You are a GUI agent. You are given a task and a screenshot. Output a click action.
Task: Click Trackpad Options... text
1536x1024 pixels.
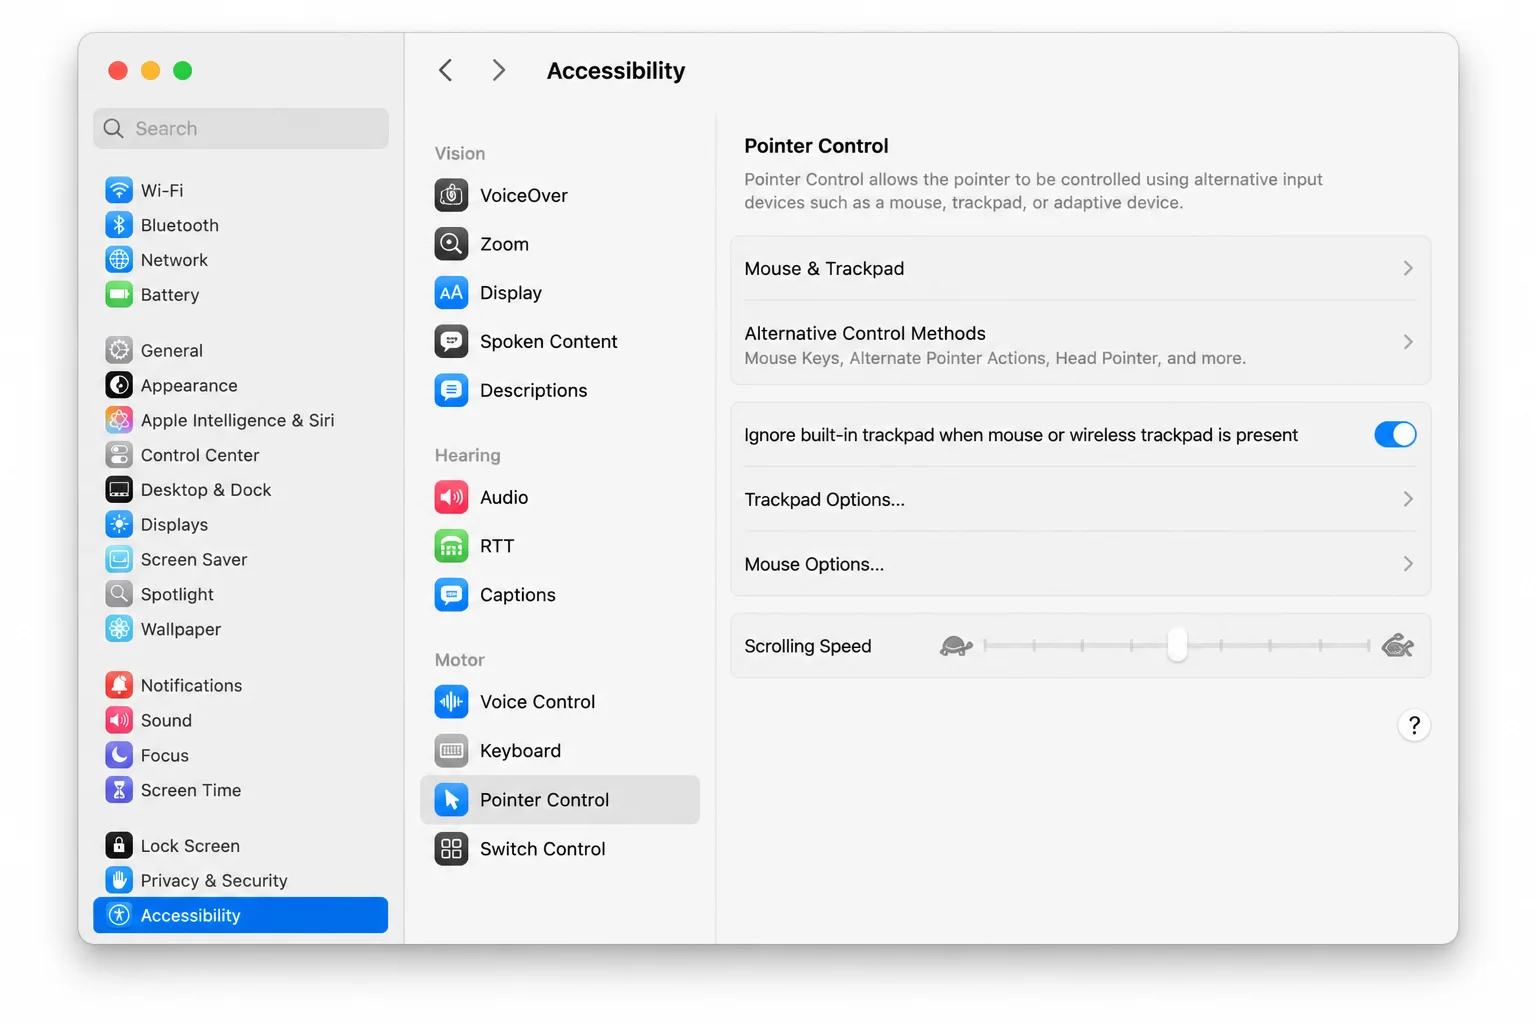click(824, 499)
